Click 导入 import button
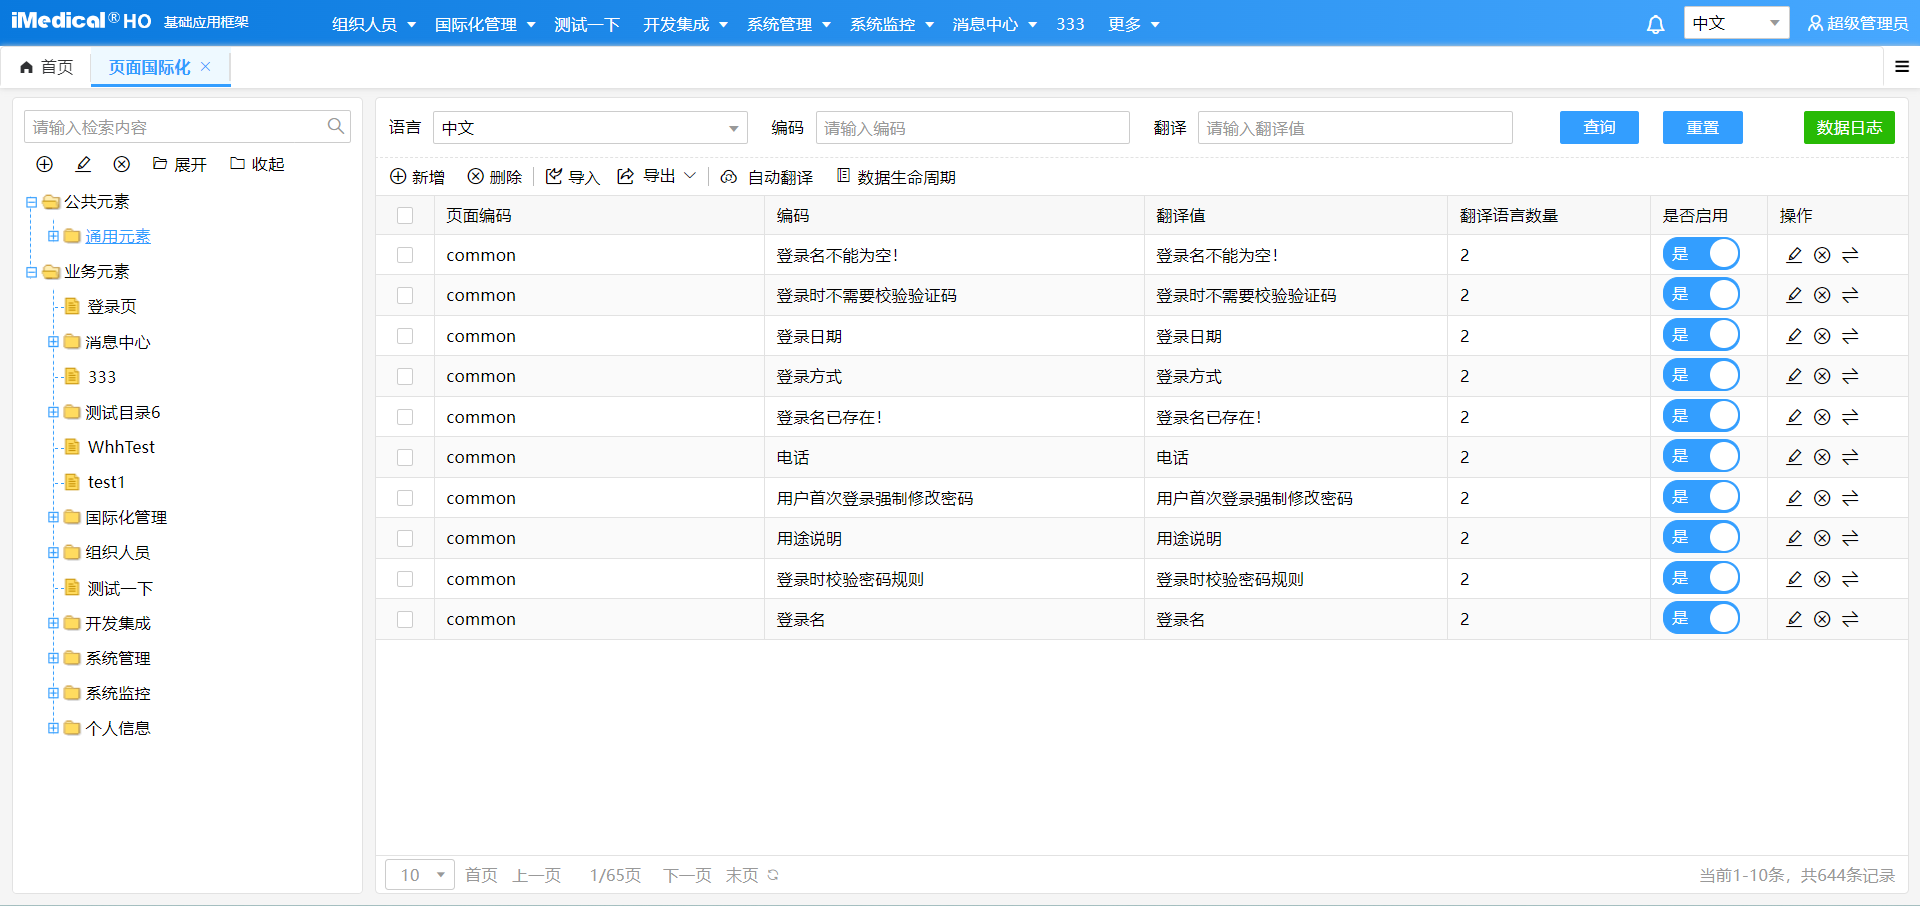The width and height of the screenshot is (1920, 906). [x=573, y=177]
